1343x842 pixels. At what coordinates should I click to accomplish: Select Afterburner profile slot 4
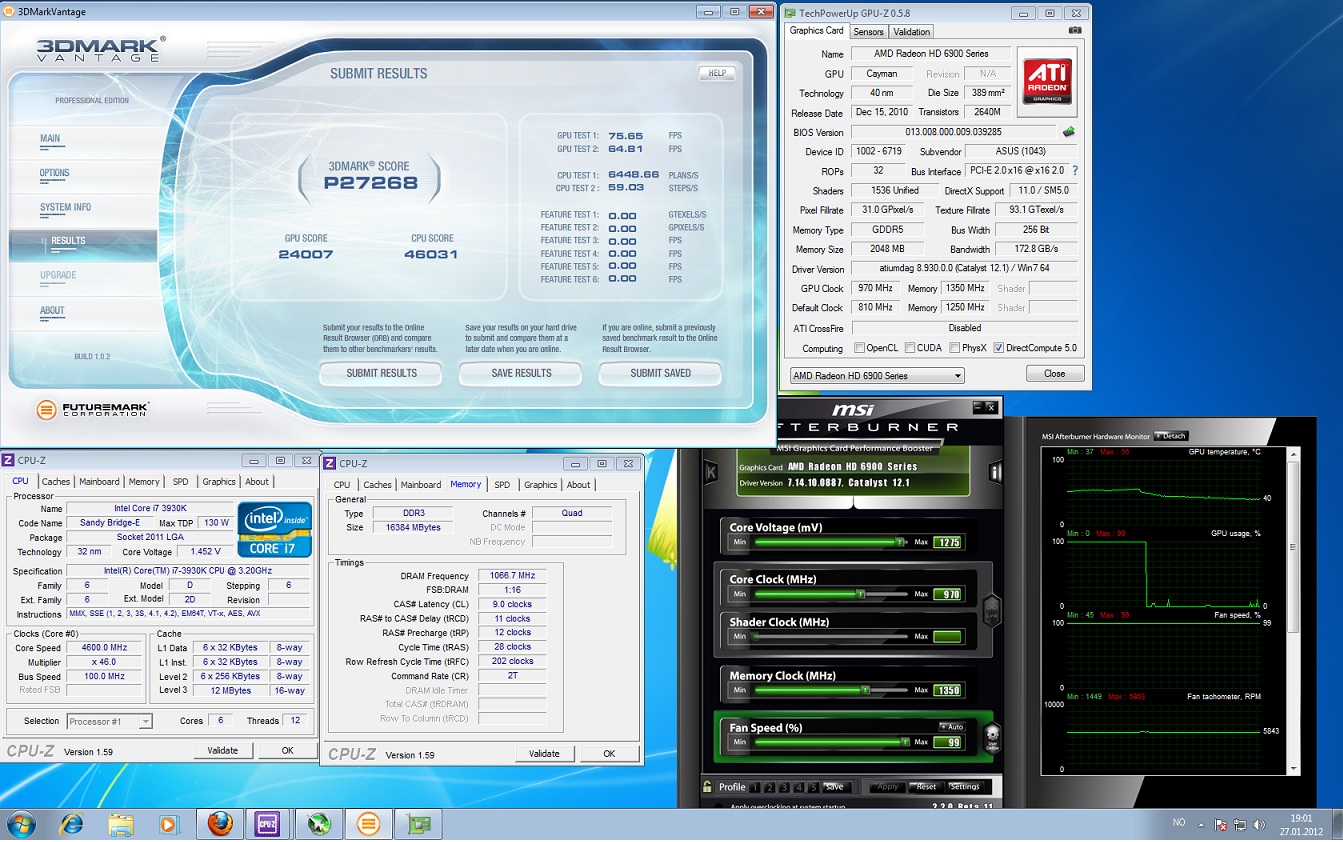[799, 787]
